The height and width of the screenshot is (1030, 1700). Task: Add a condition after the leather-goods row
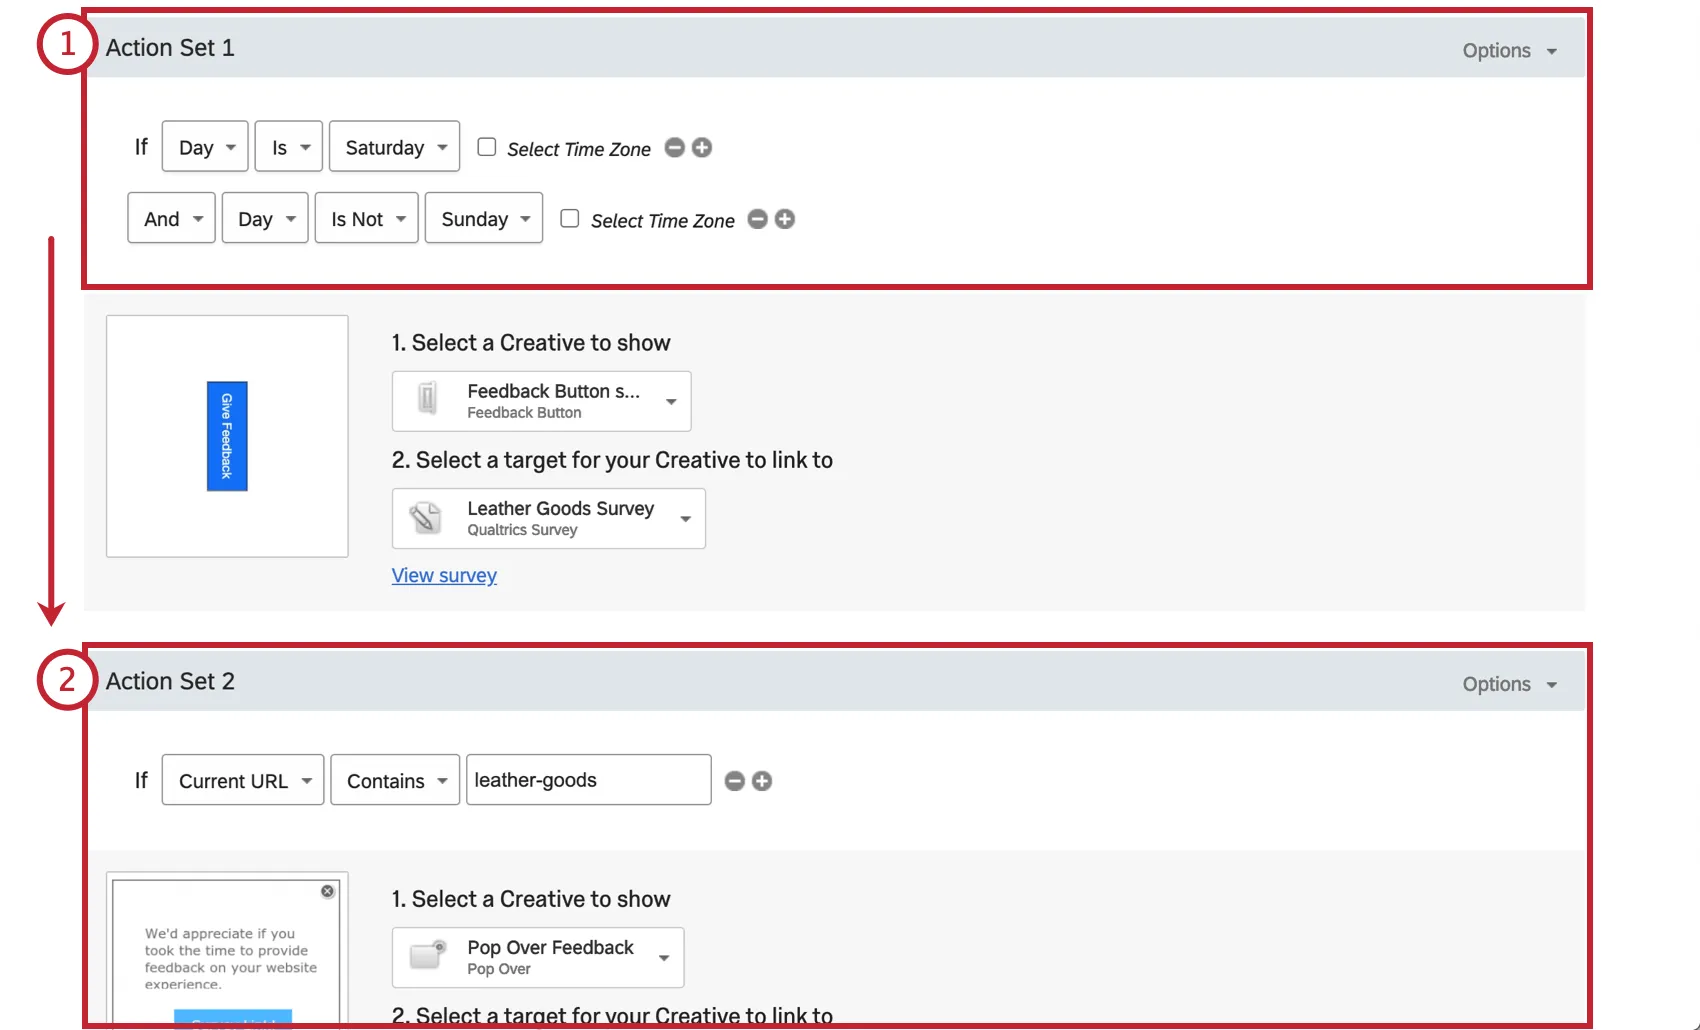click(x=762, y=781)
